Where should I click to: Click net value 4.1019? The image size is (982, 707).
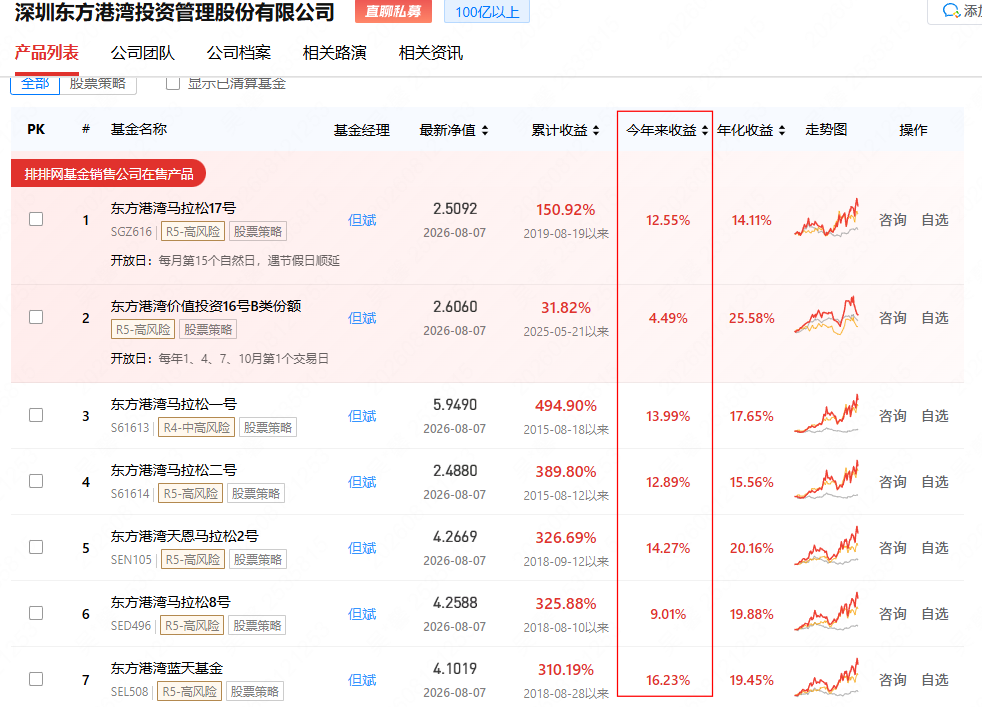(455, 669)
